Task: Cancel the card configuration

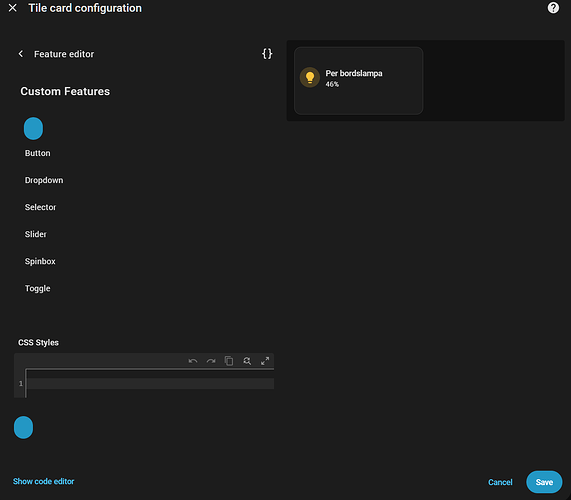Action: pos(500,482)
